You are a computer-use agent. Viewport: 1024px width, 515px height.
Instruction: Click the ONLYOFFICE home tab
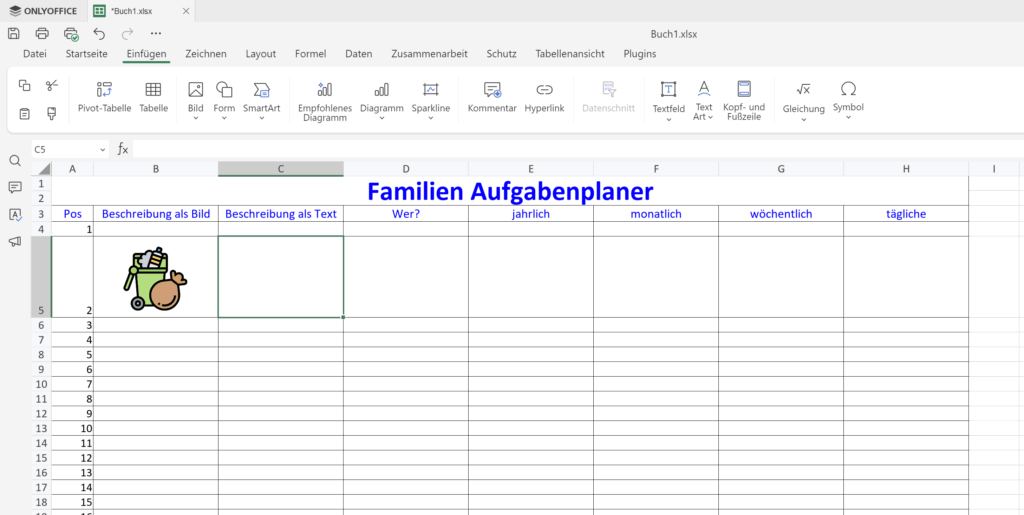tap(43, 11)
